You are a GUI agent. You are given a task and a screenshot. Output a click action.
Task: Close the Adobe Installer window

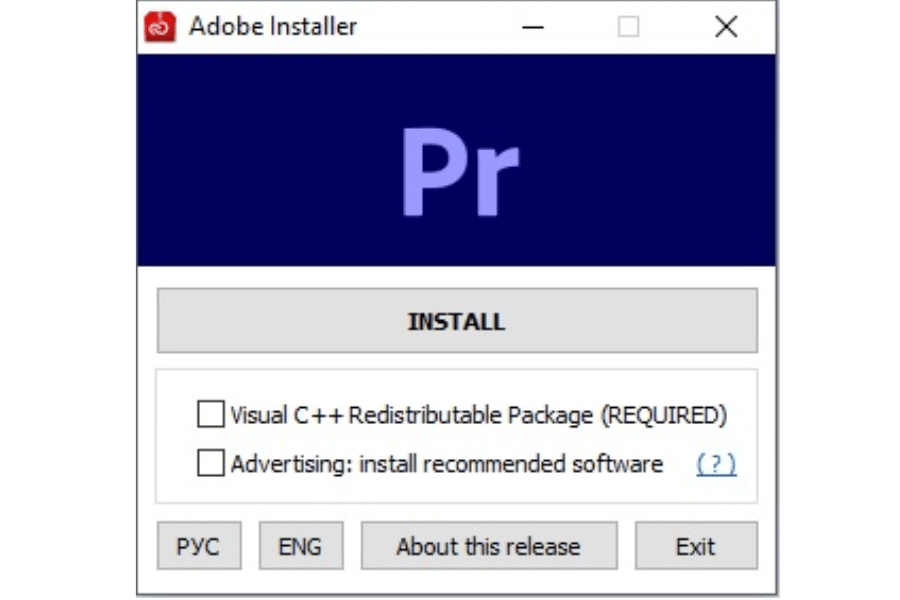726,27
